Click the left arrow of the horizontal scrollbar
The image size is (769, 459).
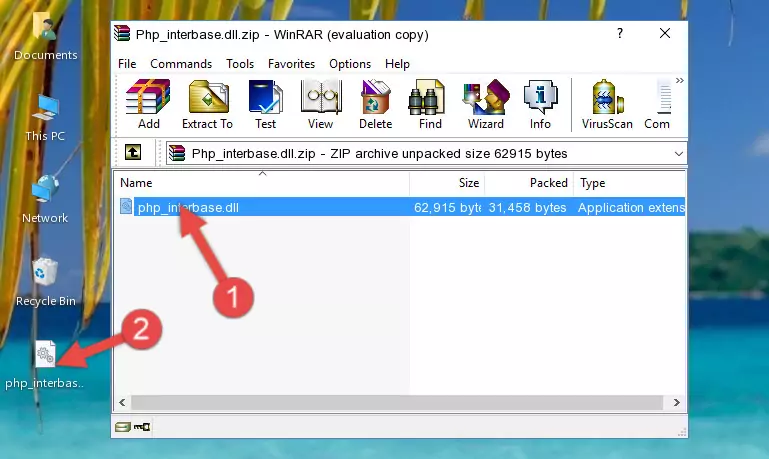coord(123,403)
